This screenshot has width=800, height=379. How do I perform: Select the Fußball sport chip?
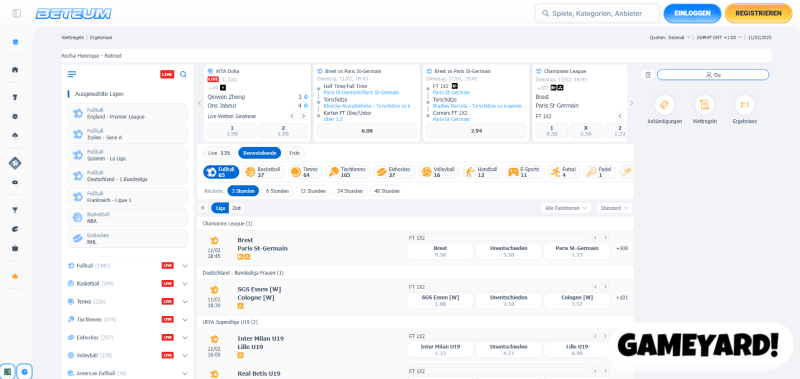221,172
